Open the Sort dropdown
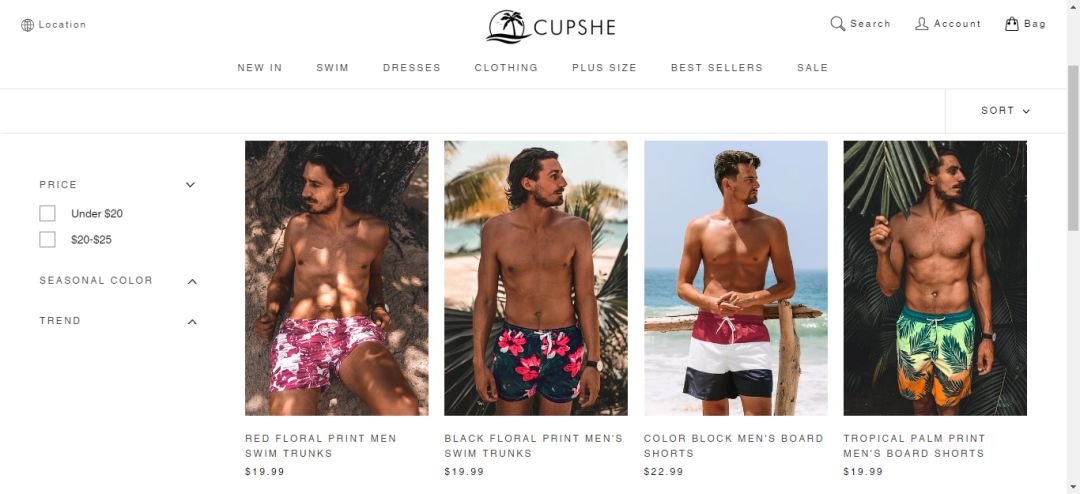Image resolution: width=1080 pixels, height=494 pixels. [1006, 110]
